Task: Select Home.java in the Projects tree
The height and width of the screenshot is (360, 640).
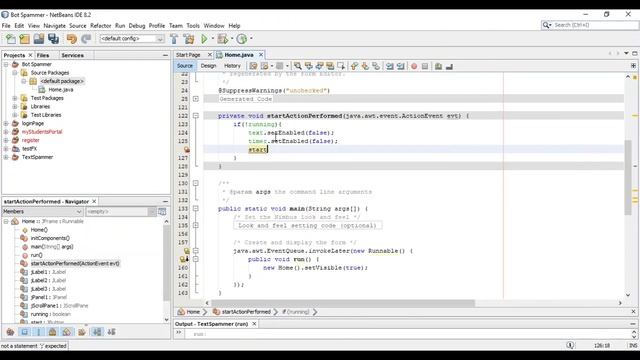Action: [x=61, y=90]
